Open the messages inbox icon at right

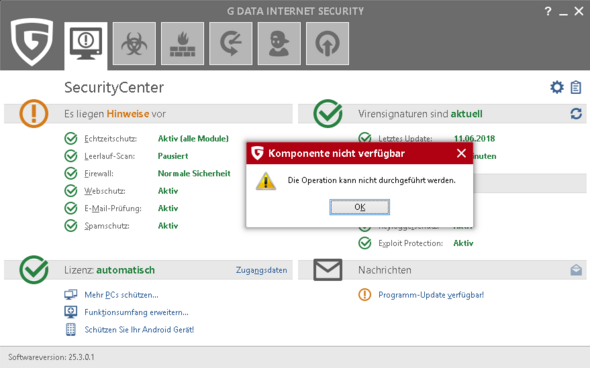[x=576, y=270]
